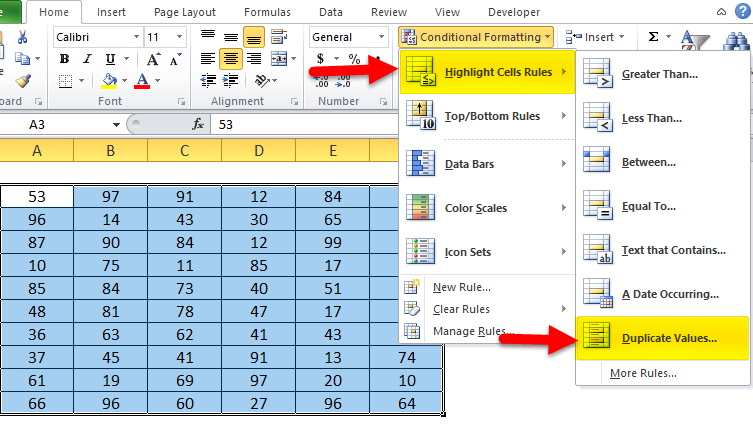Click AutoSum sigma icon
The image size is (753, 433).
[x=654, y=36]
